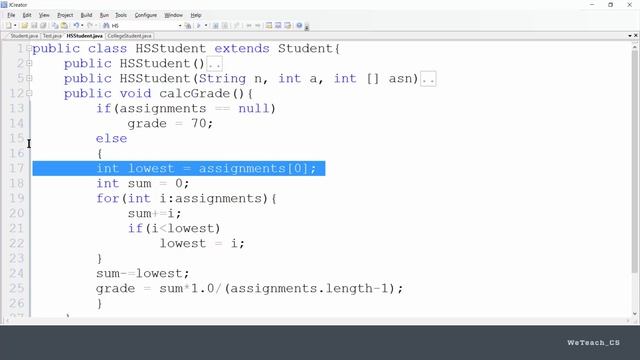
Task: Click the 'grade = 70;' statement
Action: (x=170, y=124)
